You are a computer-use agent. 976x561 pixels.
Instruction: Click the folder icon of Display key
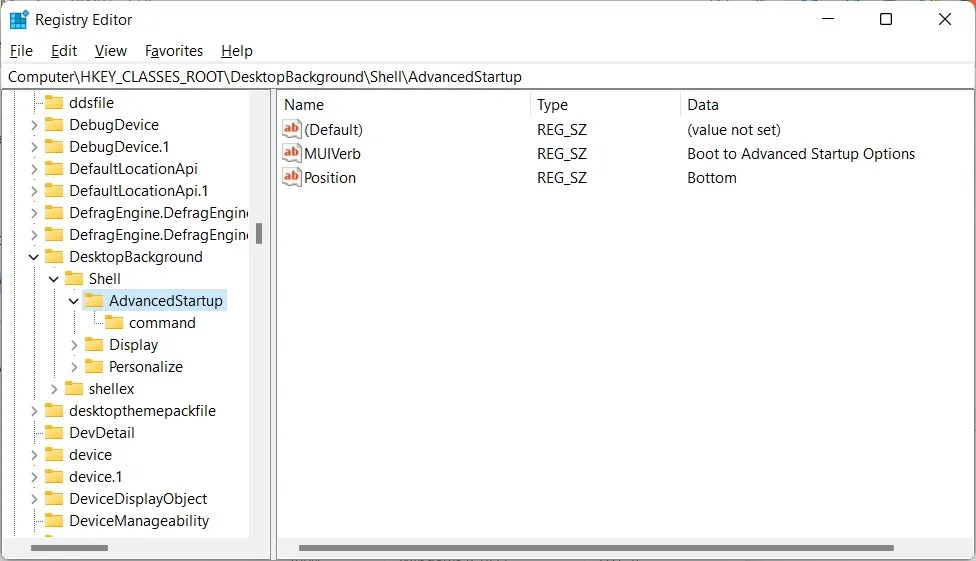94,344
